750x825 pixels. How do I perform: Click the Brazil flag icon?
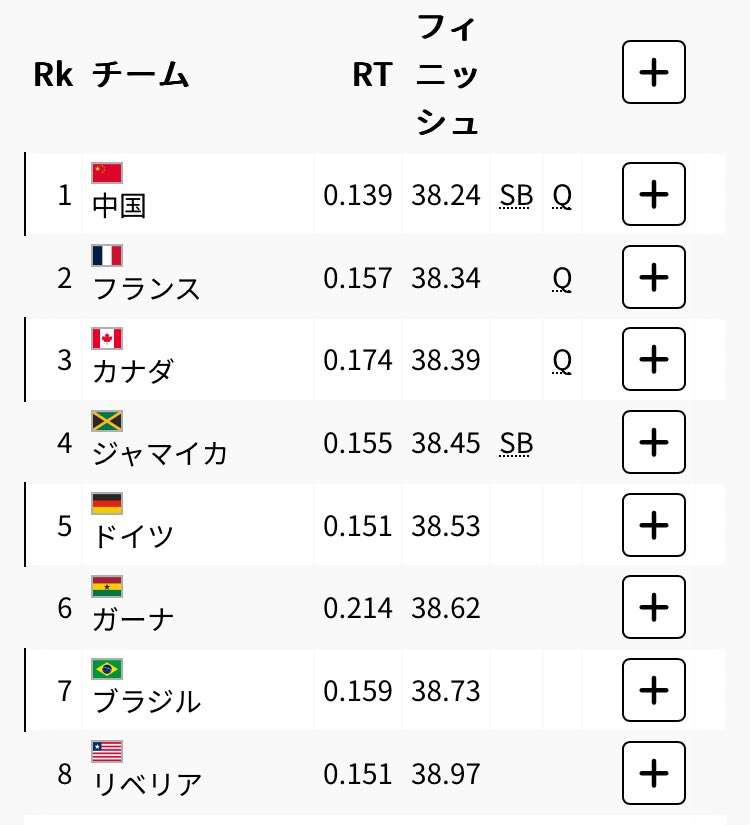click(x=107, y=669)
